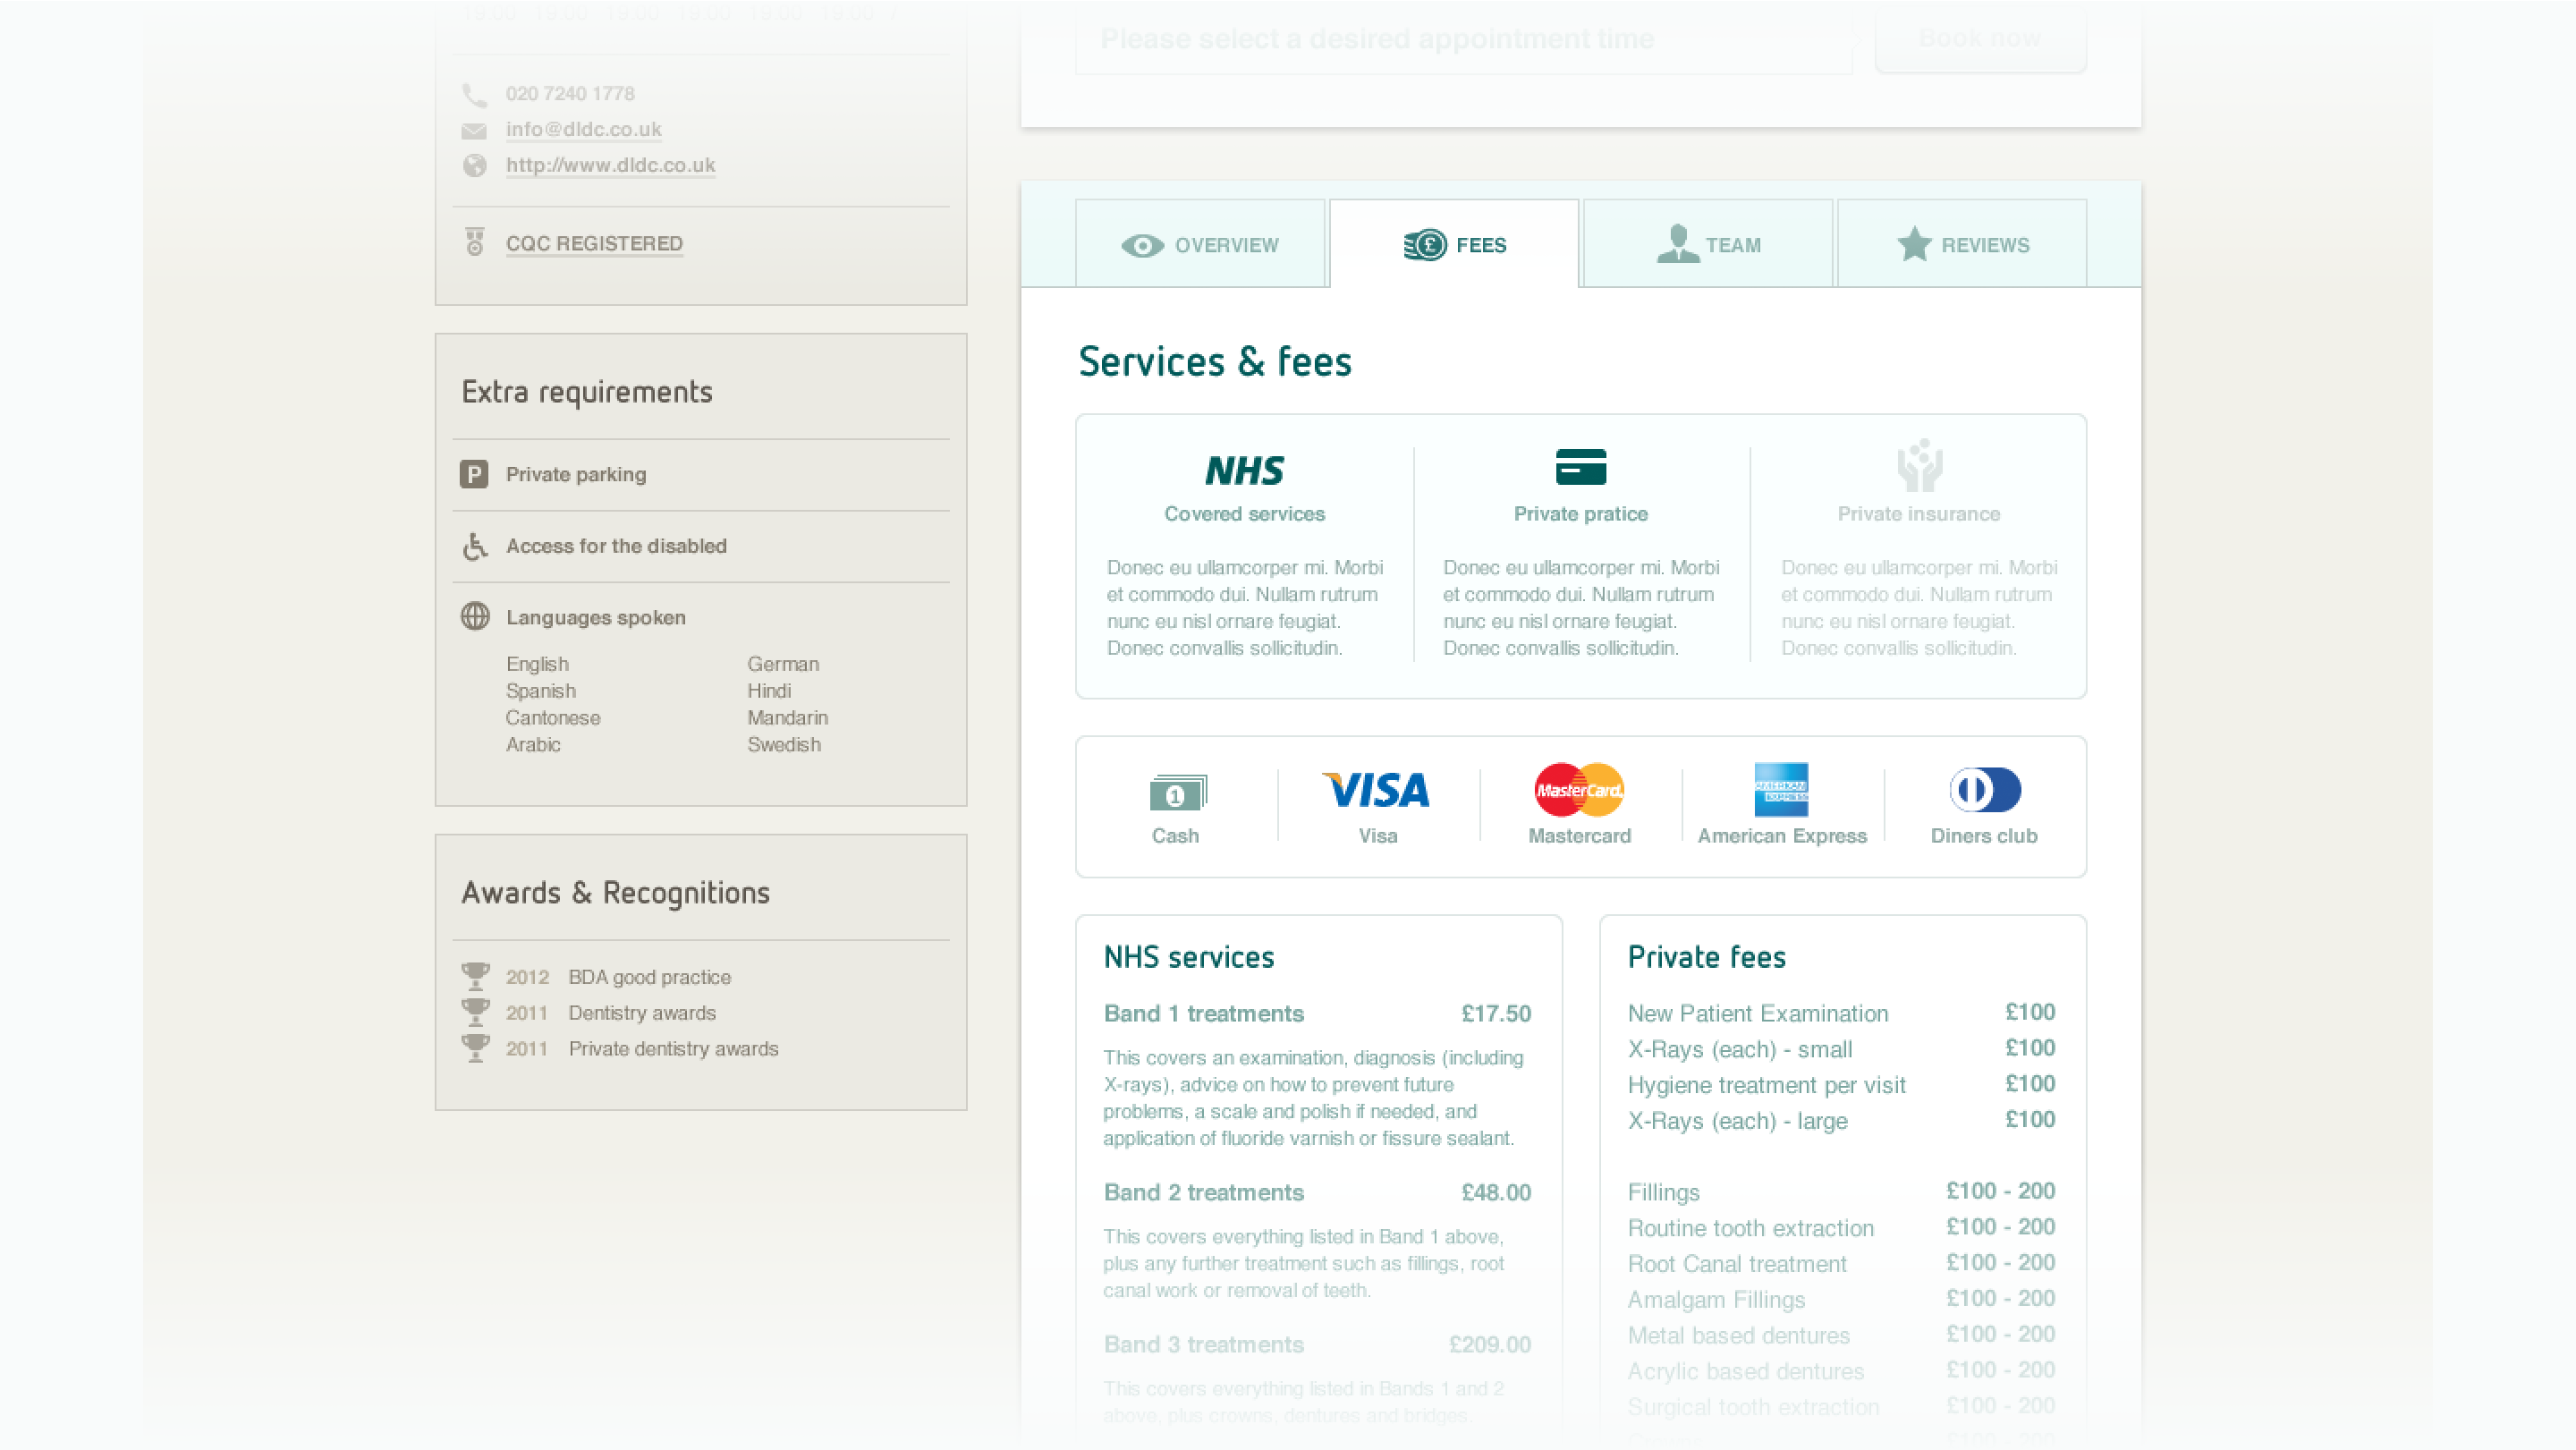2576x1450 pixels.
Task: Select the Private practice card icon
Action: tap(1580, 467)
